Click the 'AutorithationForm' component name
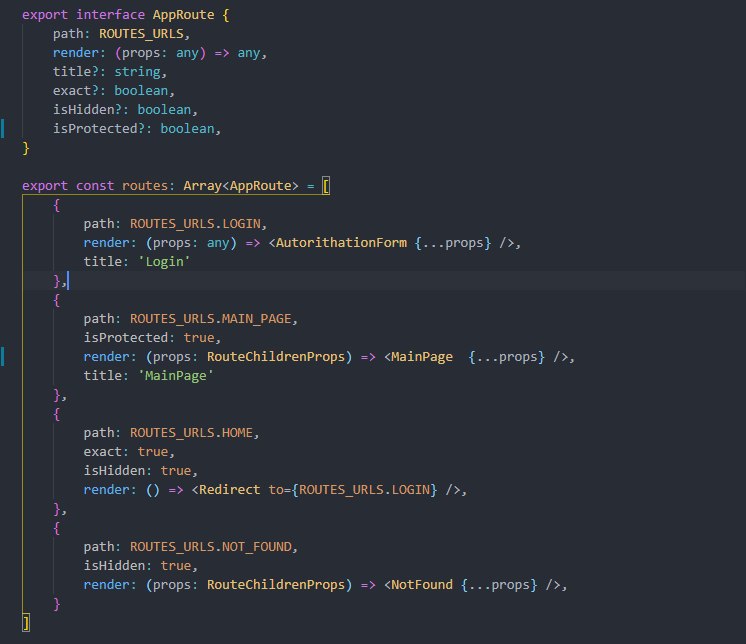This screenshot has width=746, height=644. pos(342,243)
